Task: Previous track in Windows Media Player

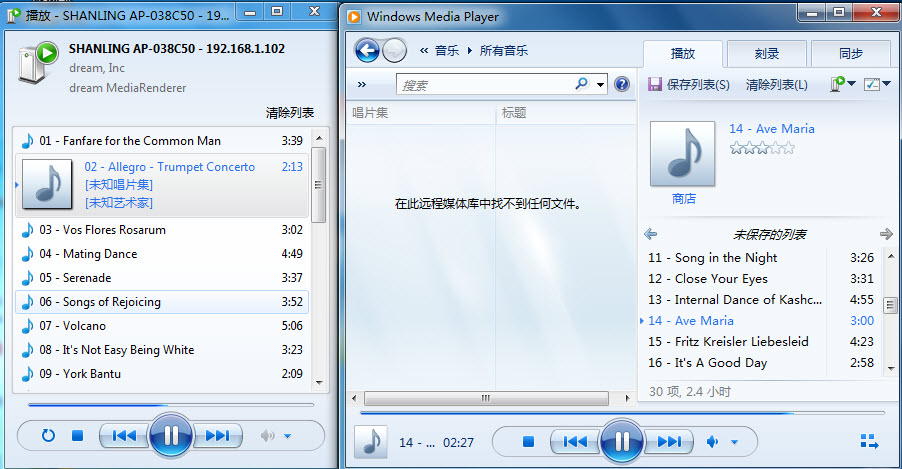Action: click(x=575, y=441)
